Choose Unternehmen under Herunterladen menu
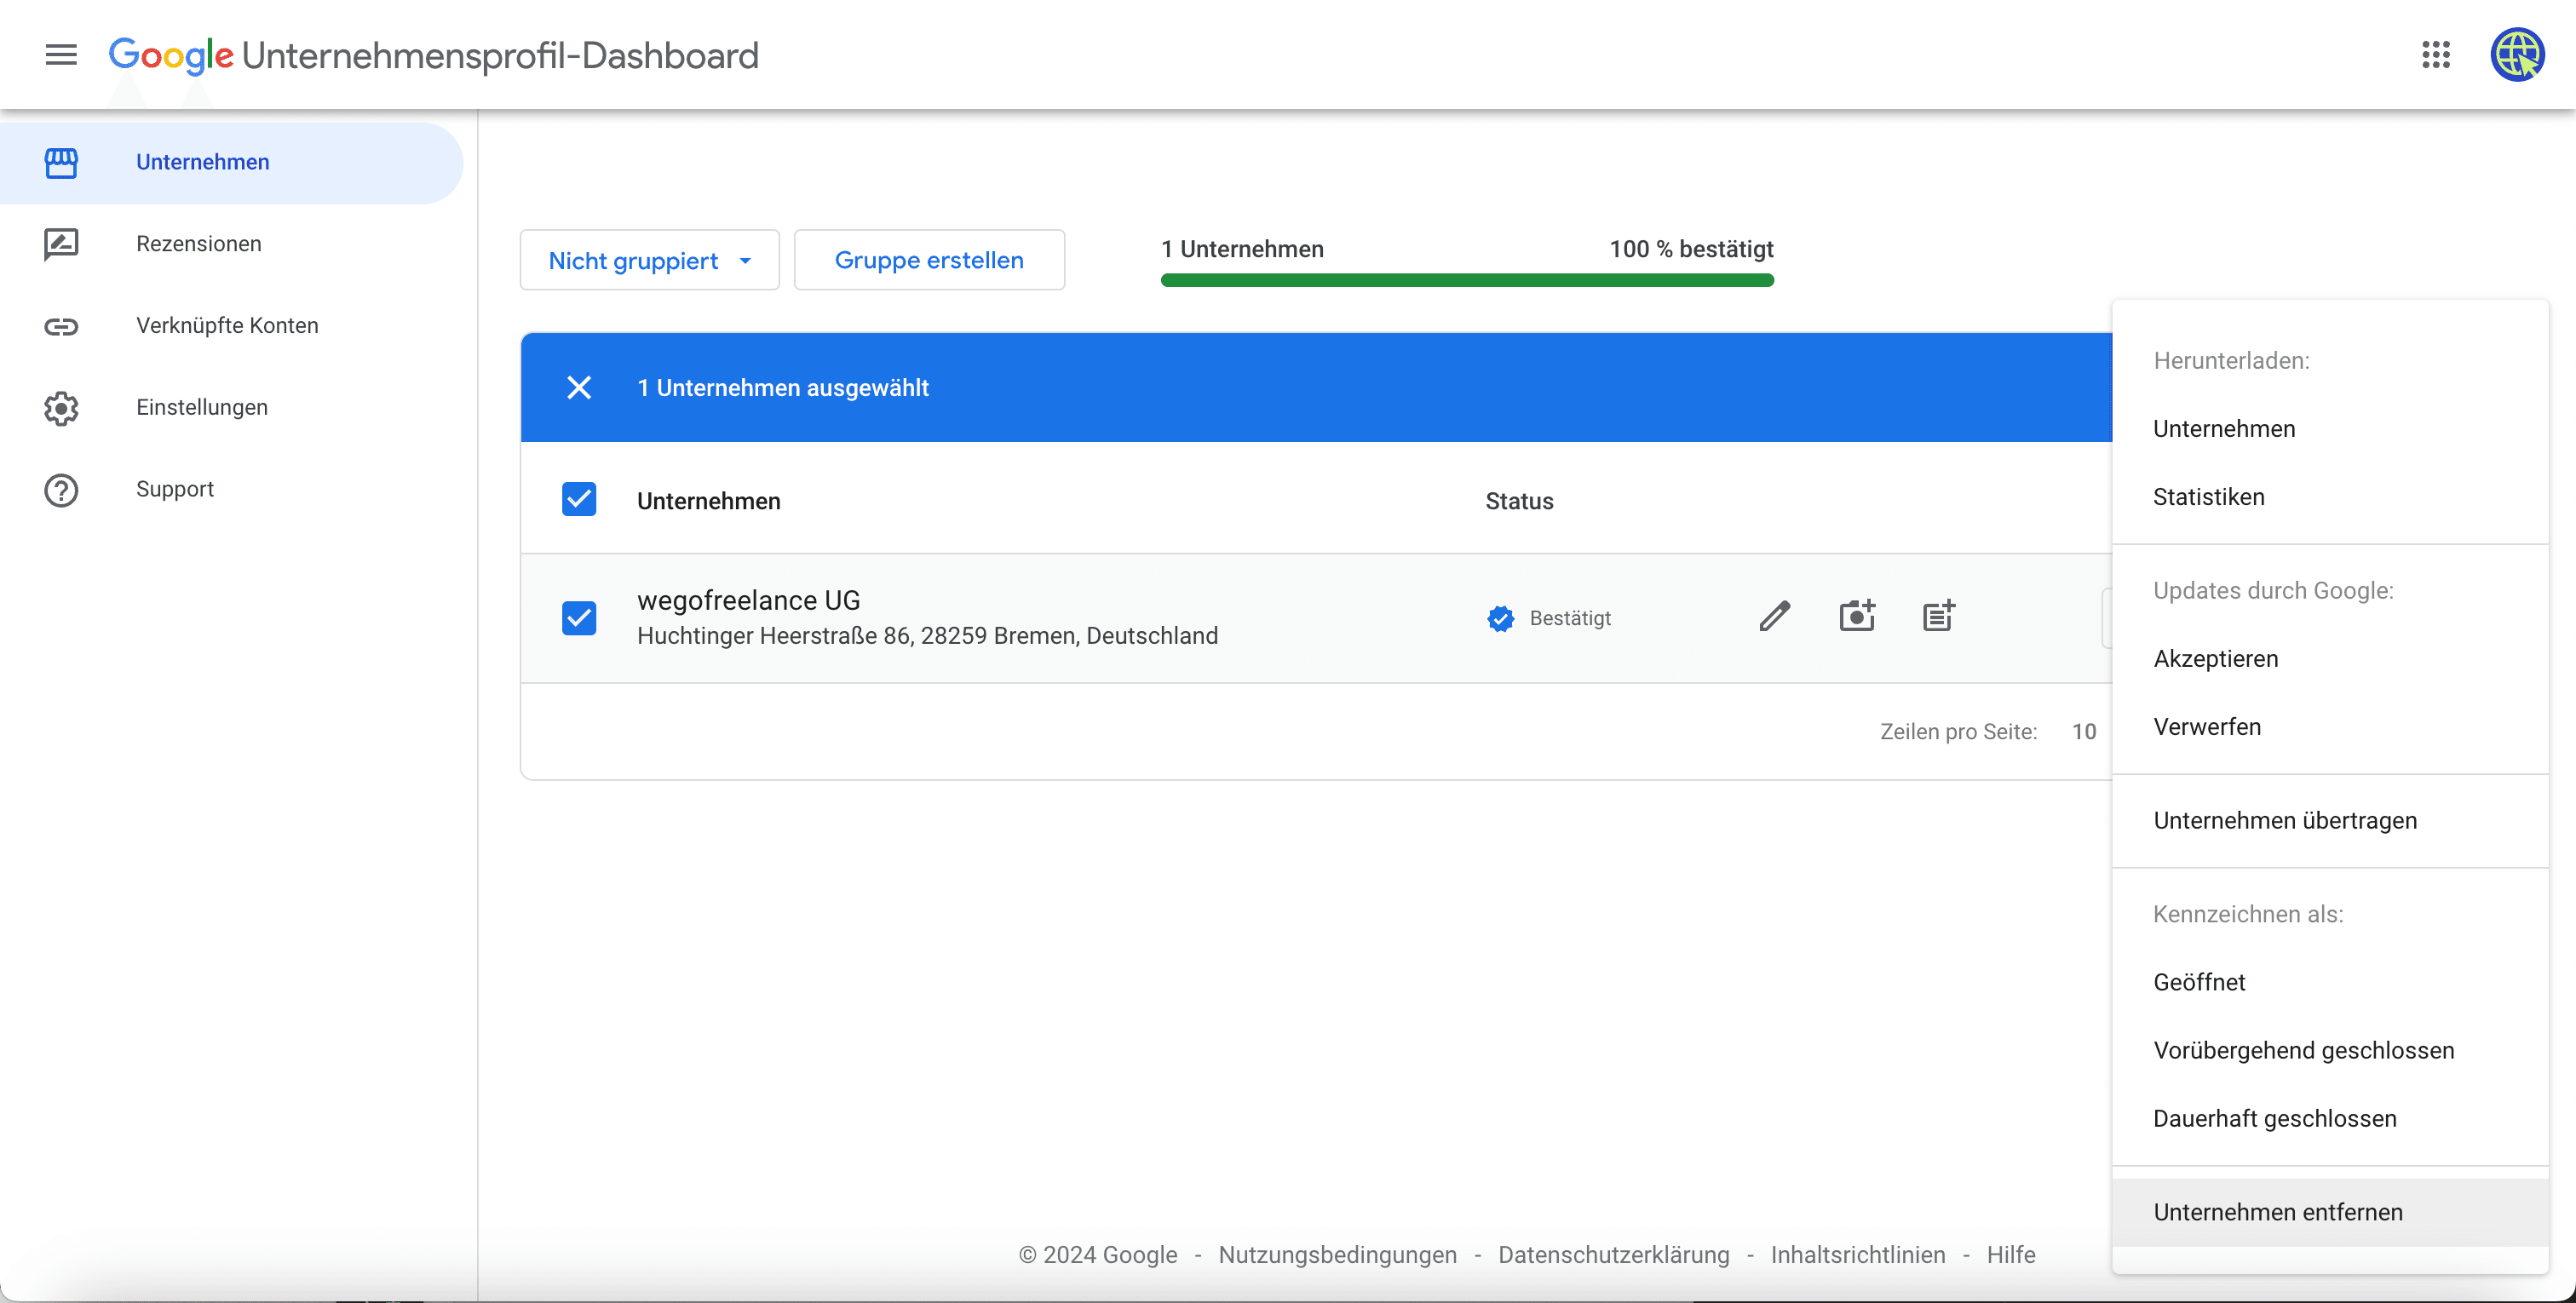This screenshot has height=1303, width=2576. (2330, 429)
